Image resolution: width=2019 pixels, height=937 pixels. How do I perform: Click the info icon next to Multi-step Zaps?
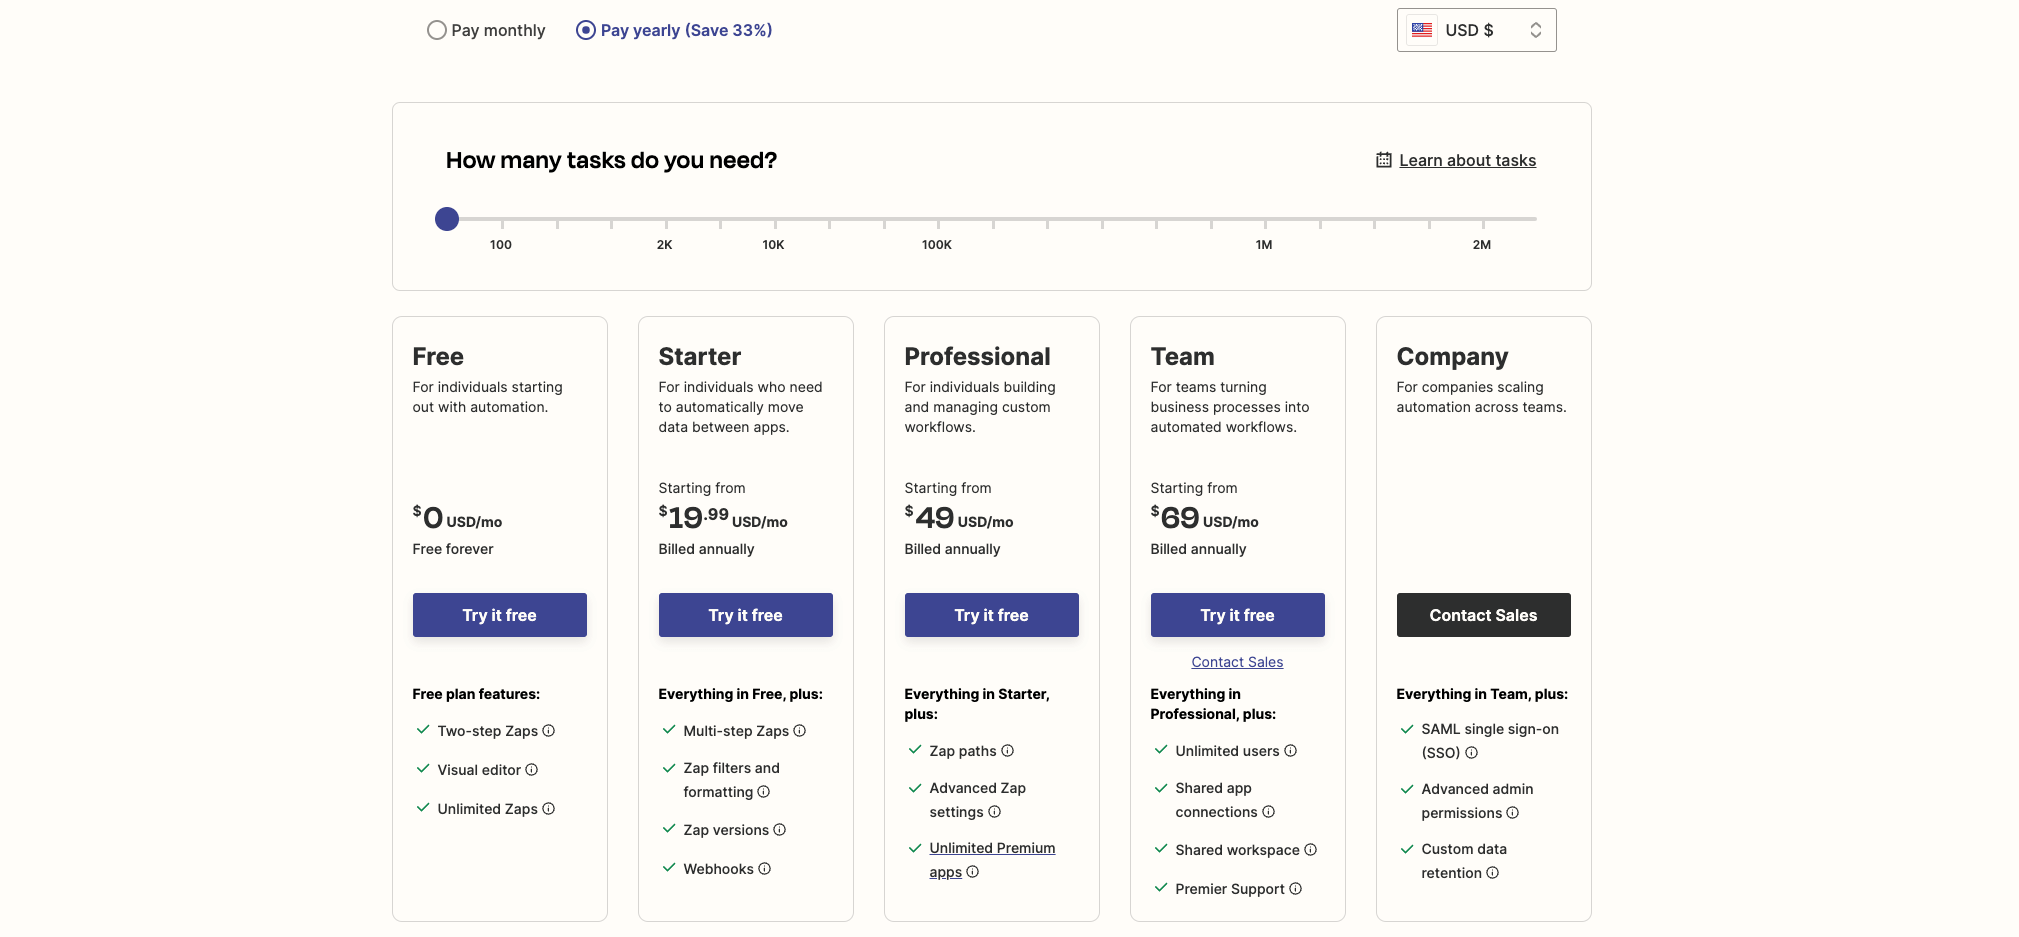(799, 731)
